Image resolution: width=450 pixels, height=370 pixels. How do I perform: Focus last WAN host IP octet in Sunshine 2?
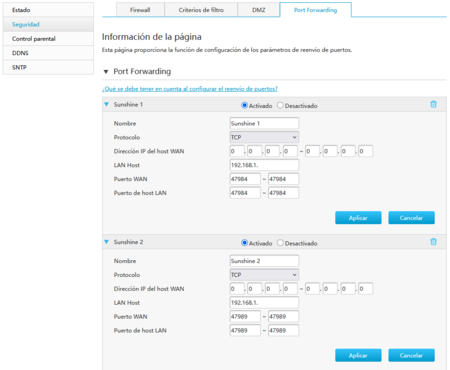coord(366,289)
